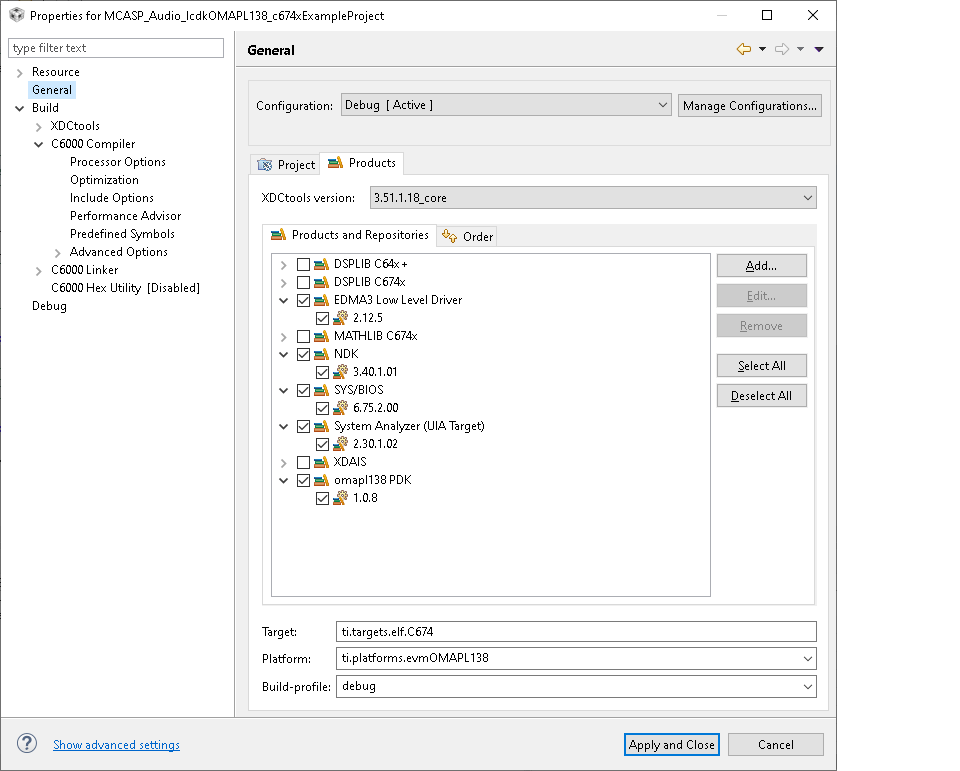This screenshot has height=771, width=960.
Task: Click the Target text field
Action: coord(576,631)
